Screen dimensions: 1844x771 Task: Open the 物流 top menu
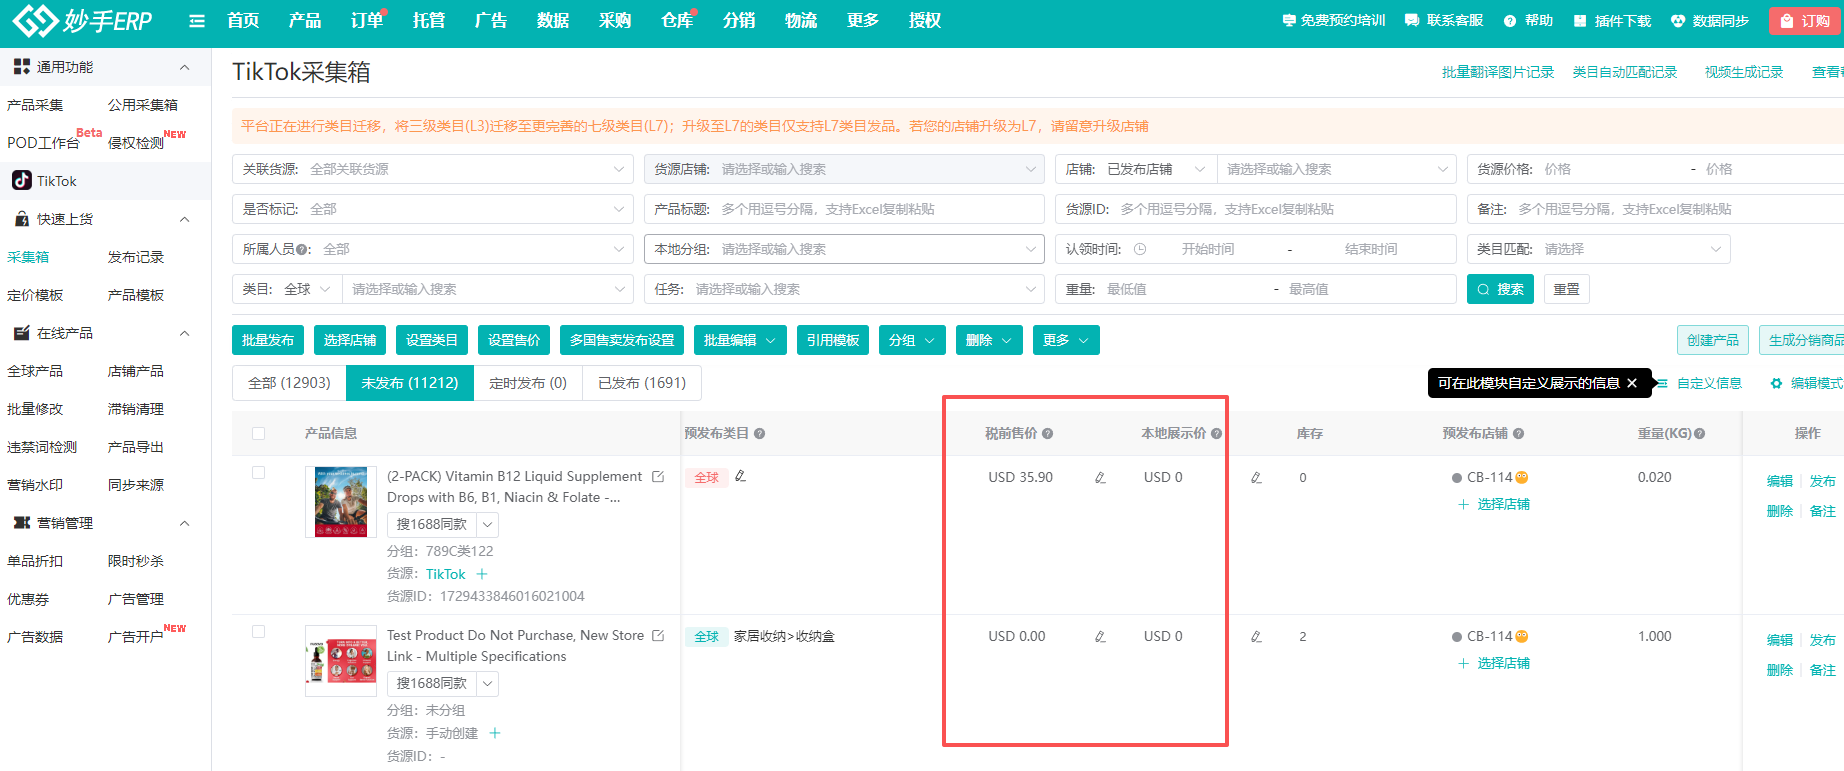[x=801, y=20]
